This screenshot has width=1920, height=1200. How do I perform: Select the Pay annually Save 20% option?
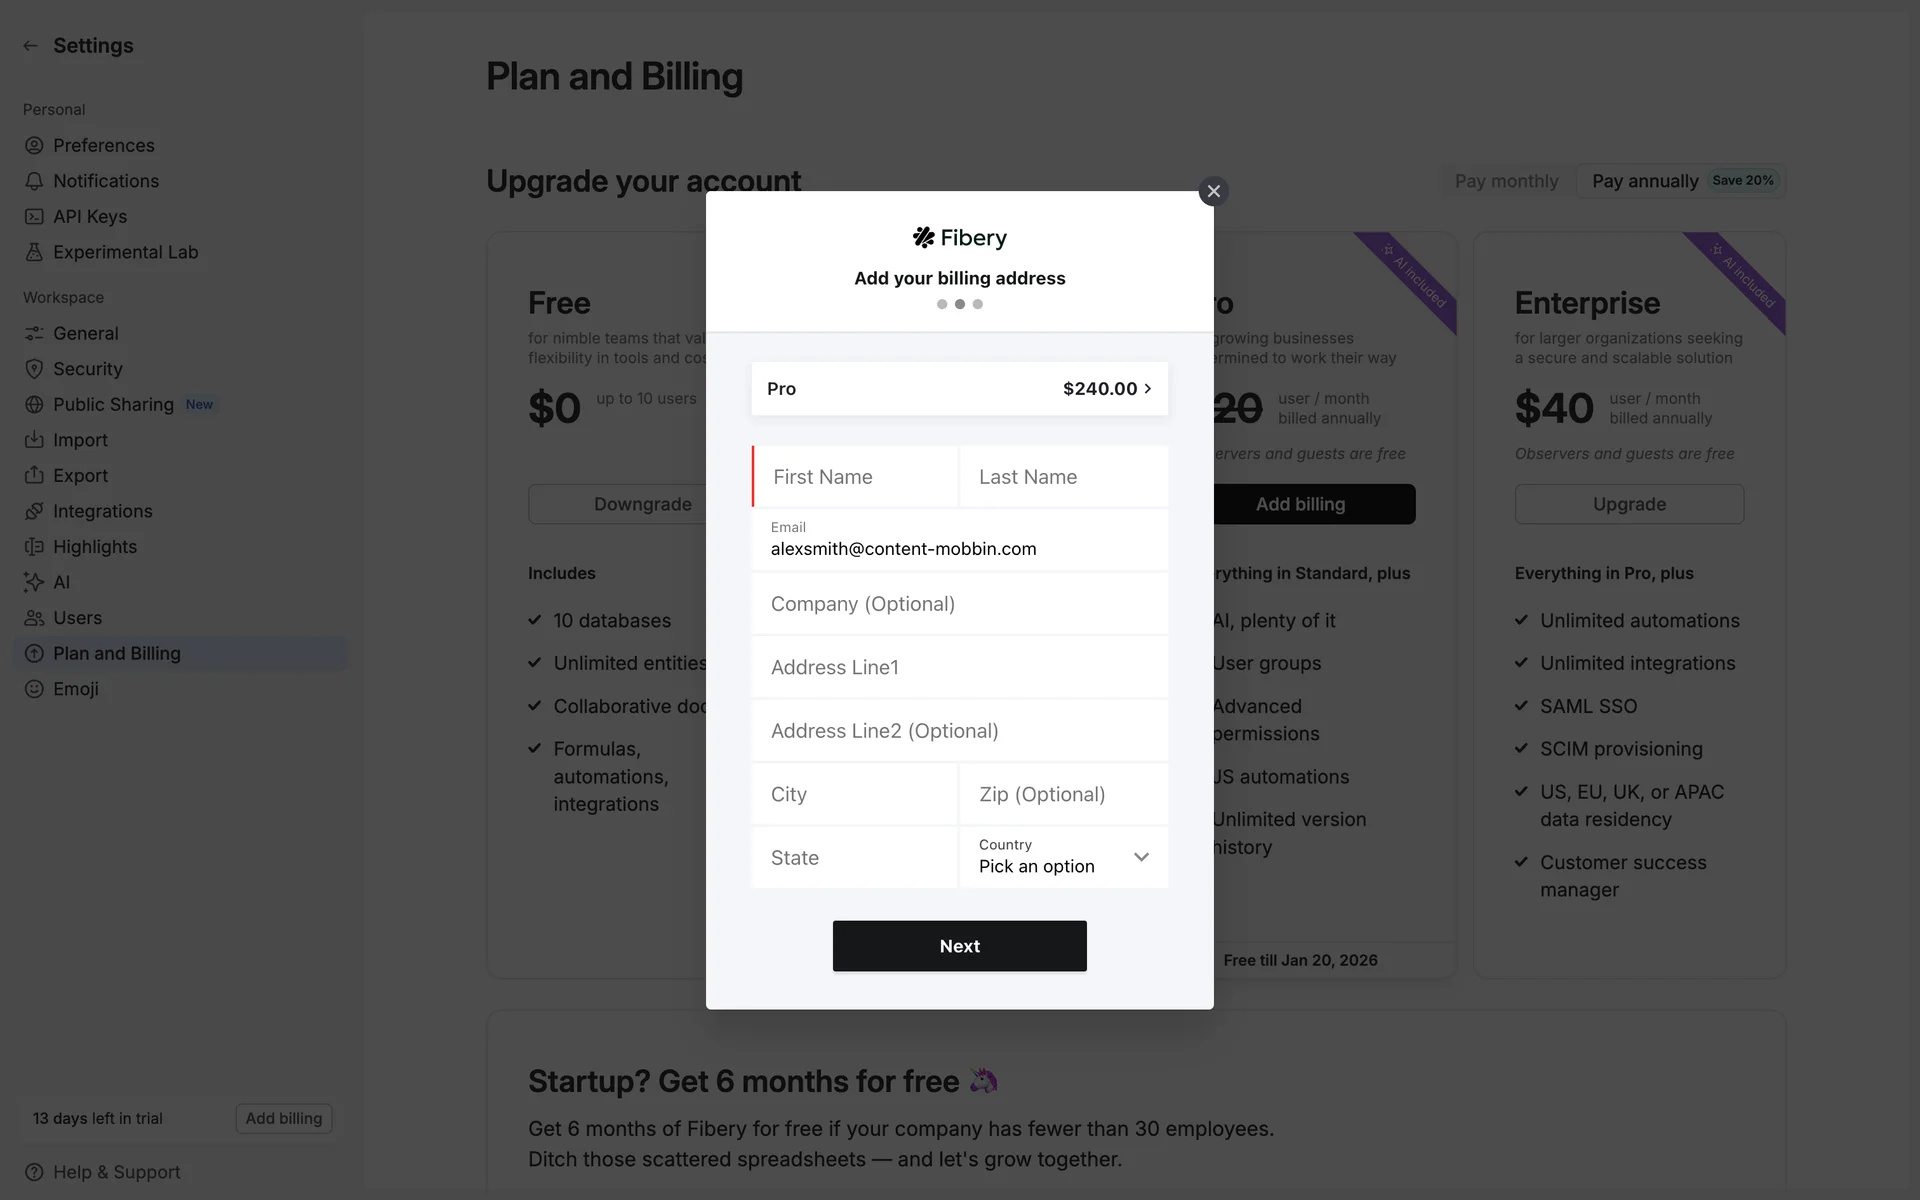pyautogui.click(x=1680, y=181)
